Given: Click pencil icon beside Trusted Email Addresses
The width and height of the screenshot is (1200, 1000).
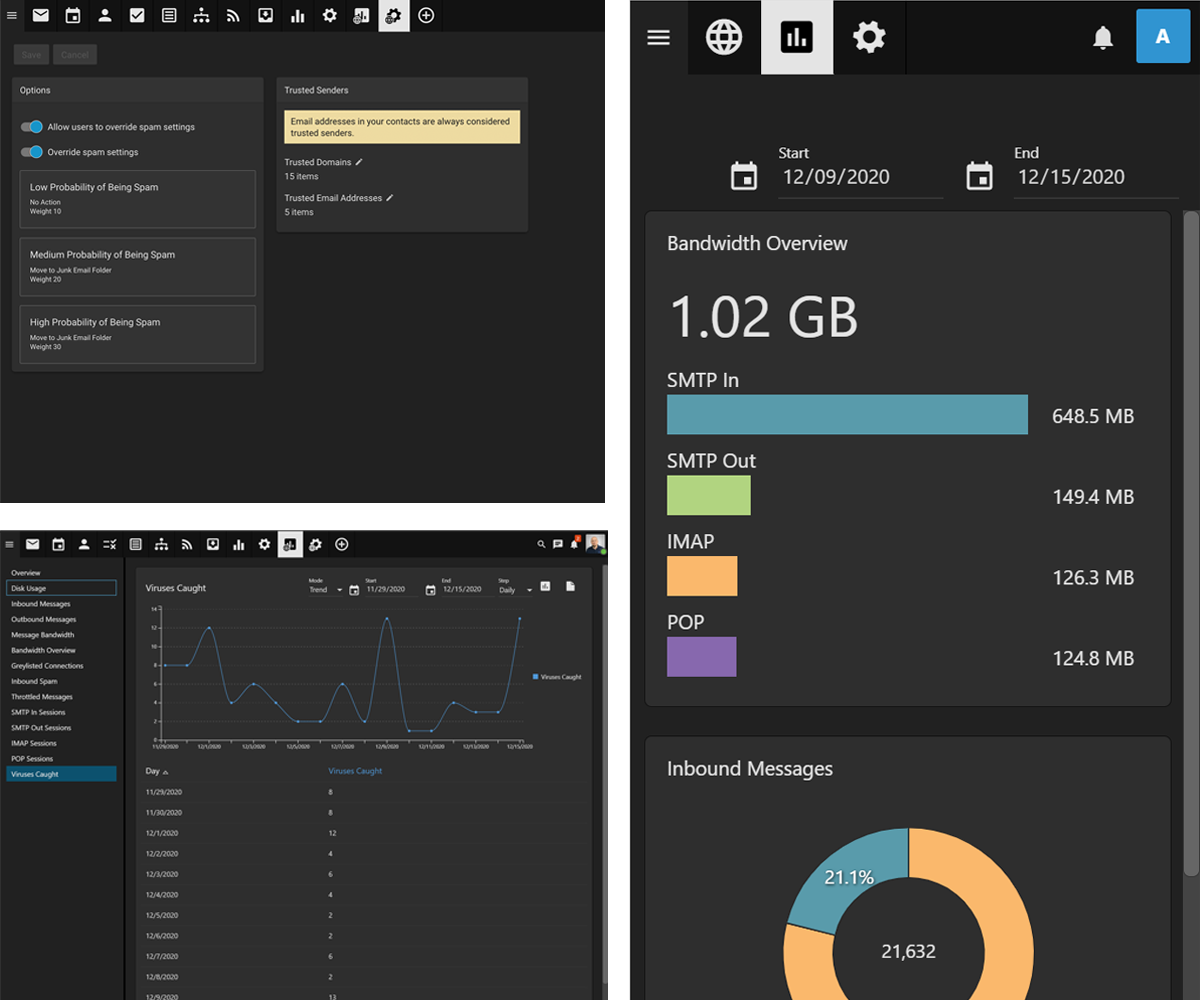Looking at the screenshot, I should tap(390, 198).
